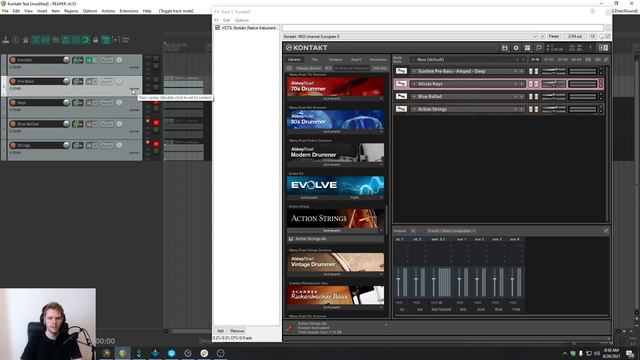The width and height of the screenshot is (640, 360).
Task: Click Action Strings library thumbnail
Action: coord(336,218)
